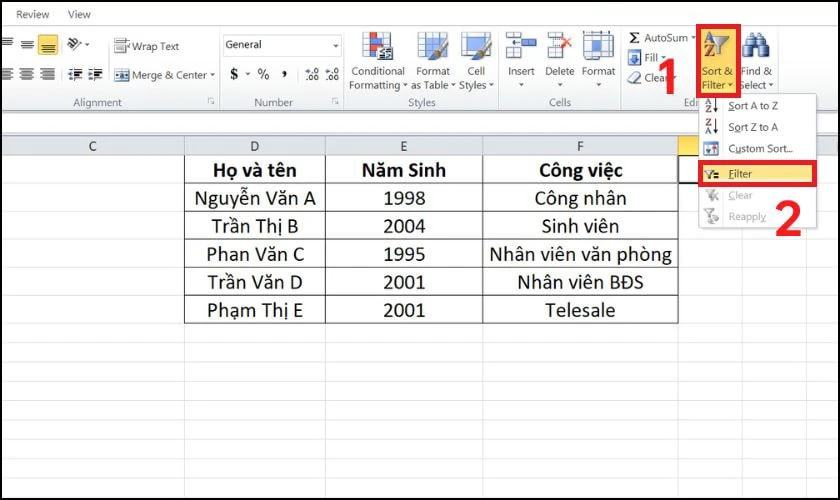Toggle center horizontal alignment
Screen dimensions: 840x500
[x=27, y=74]
